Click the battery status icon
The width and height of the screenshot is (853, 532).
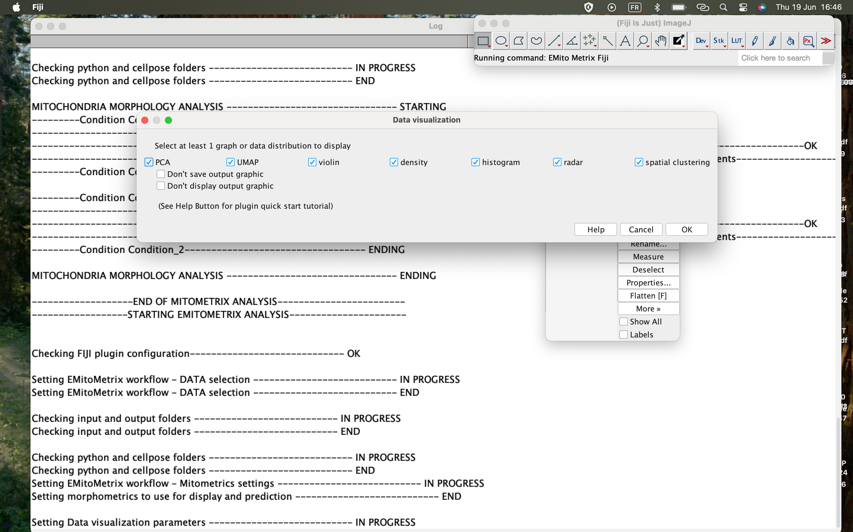coord(678,7)
